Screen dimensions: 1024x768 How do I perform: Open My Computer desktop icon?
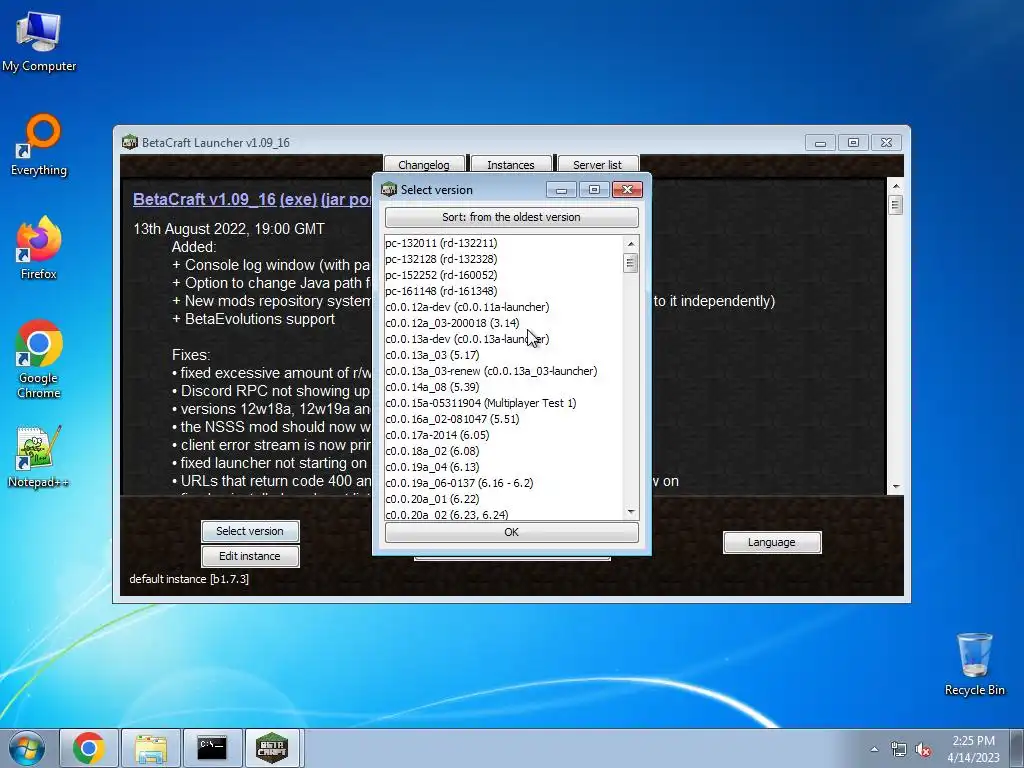point(39,42)
